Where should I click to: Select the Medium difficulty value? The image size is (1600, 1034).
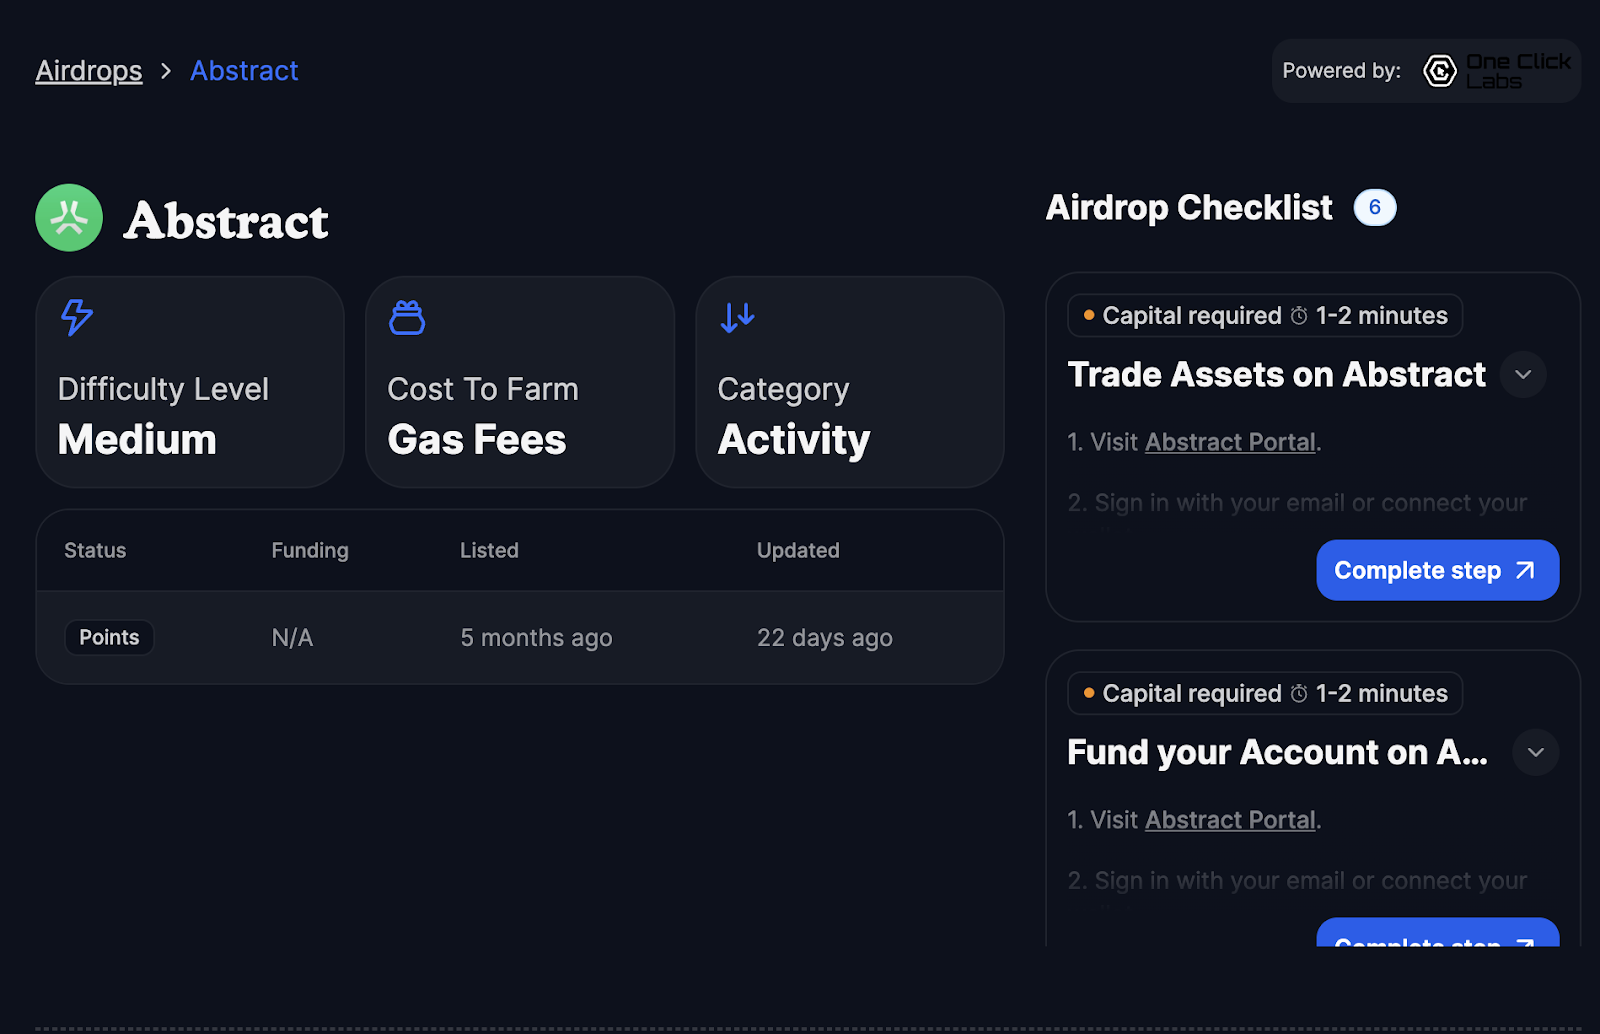(137, 440)
